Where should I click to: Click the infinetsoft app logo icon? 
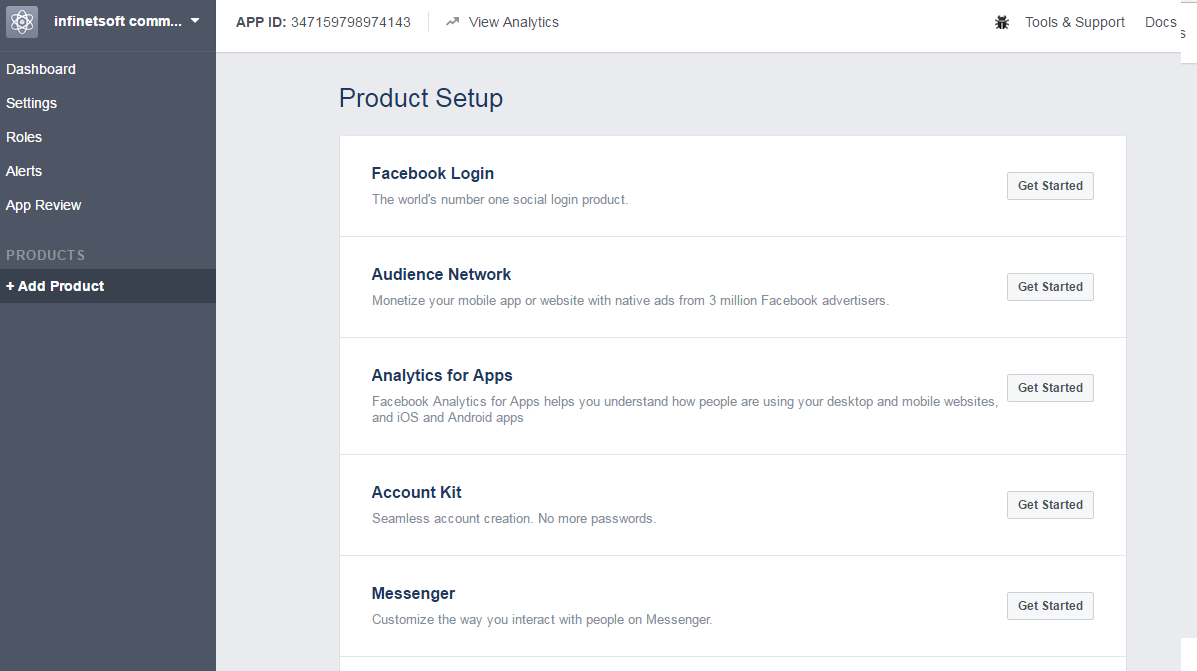[x=21, y=21]
